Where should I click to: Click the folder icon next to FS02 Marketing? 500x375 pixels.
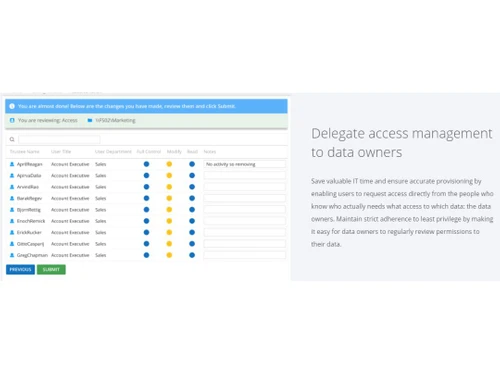pos(90,120)
